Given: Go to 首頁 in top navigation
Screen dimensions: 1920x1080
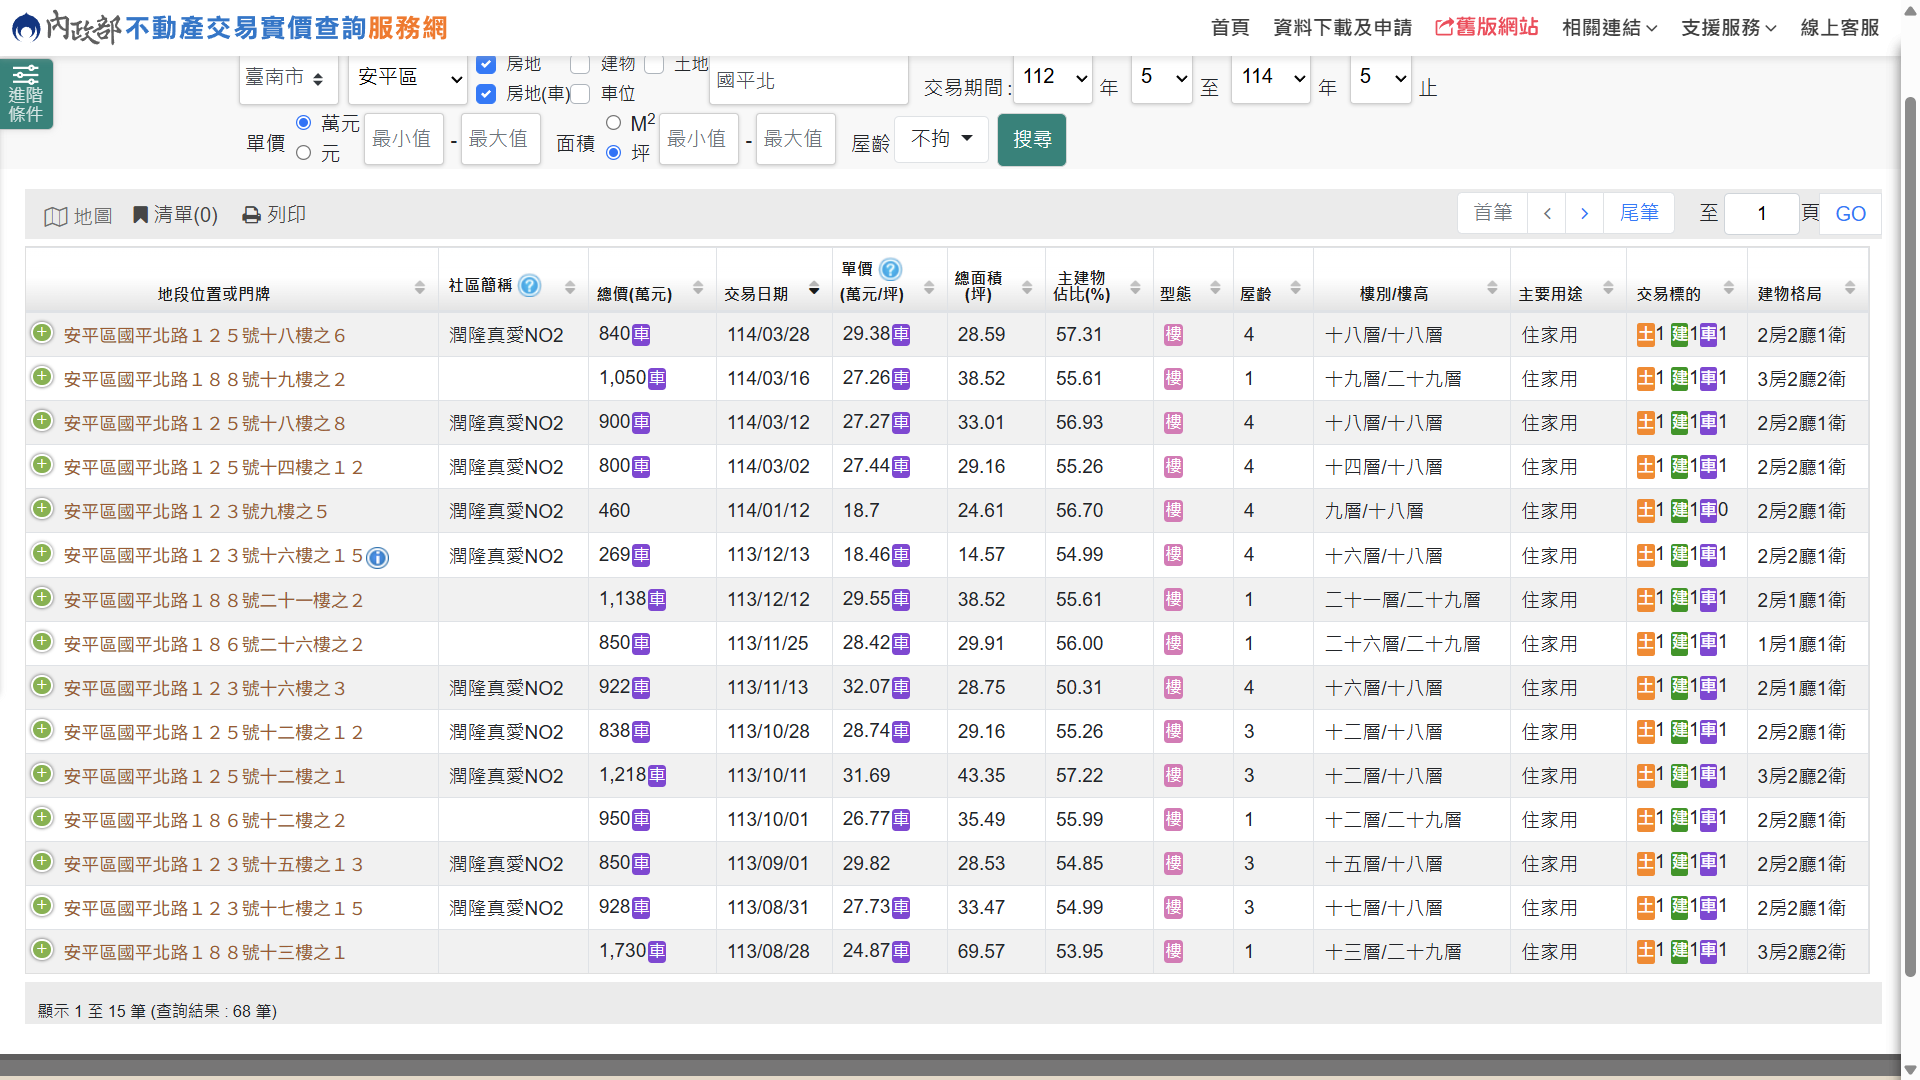Looking at the screenshot, I should pos(1230,28).
